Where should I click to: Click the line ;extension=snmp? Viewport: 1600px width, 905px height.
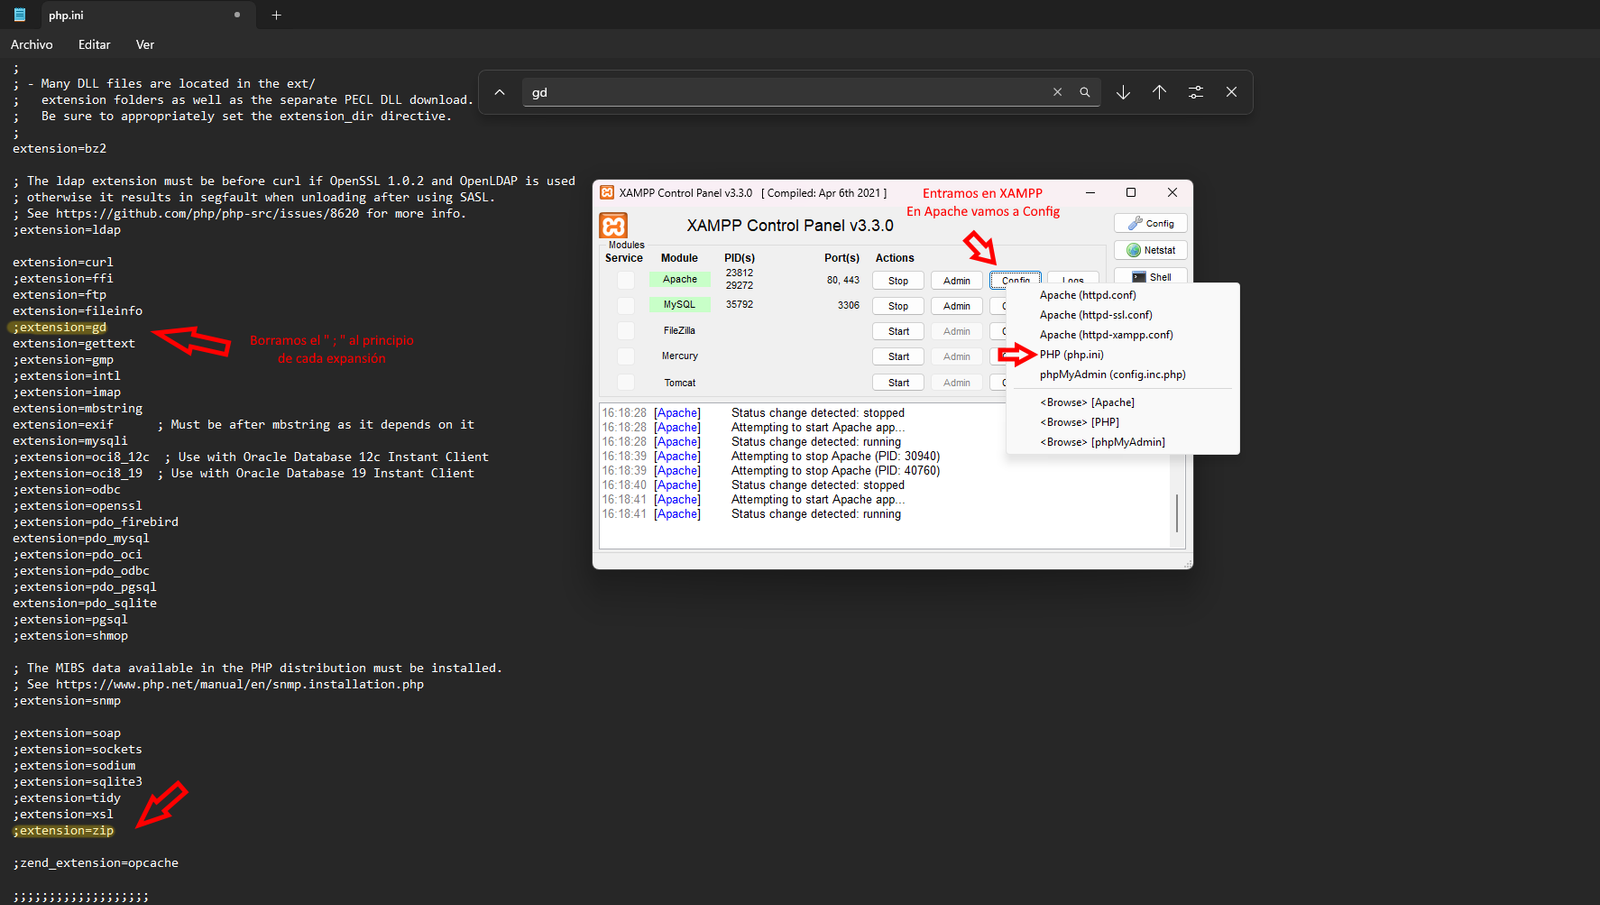[67, 701]
